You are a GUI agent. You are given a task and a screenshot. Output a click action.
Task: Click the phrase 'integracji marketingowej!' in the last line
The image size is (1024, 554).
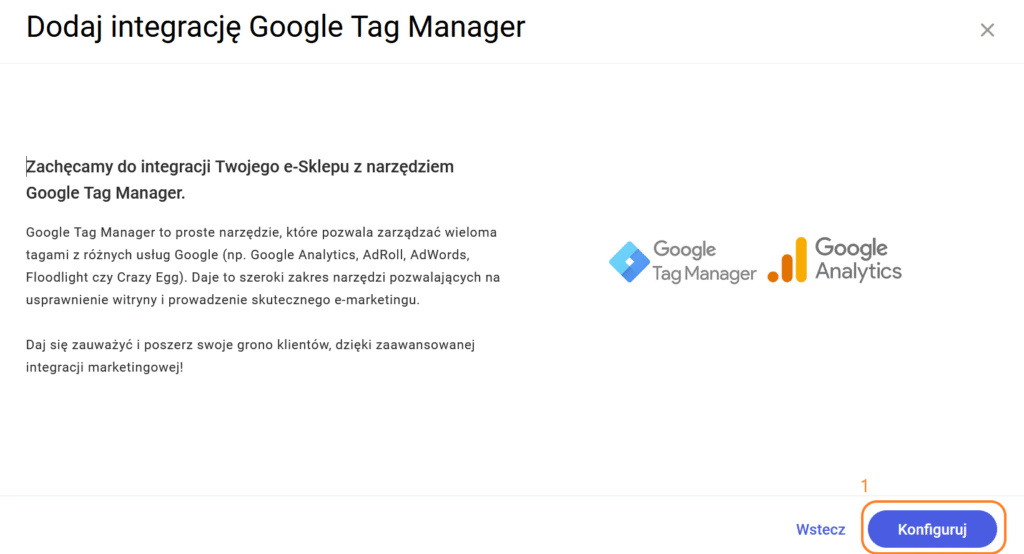point(104,368)
